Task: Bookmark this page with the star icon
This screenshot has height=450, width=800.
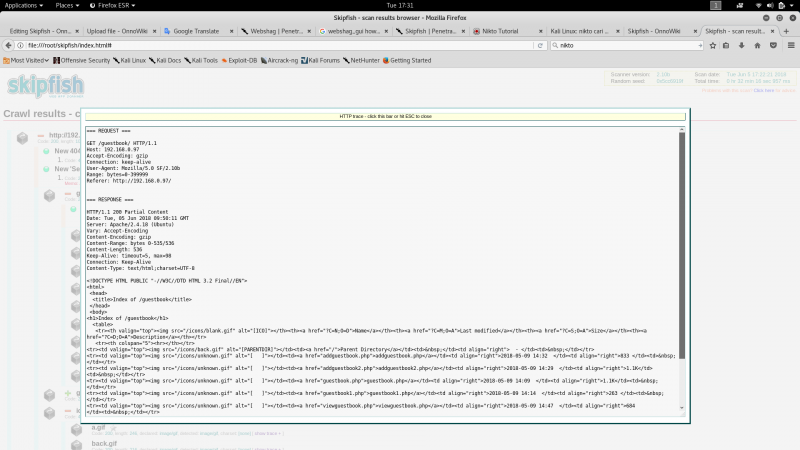Action: pyautogui.click(x=713, y=45)
